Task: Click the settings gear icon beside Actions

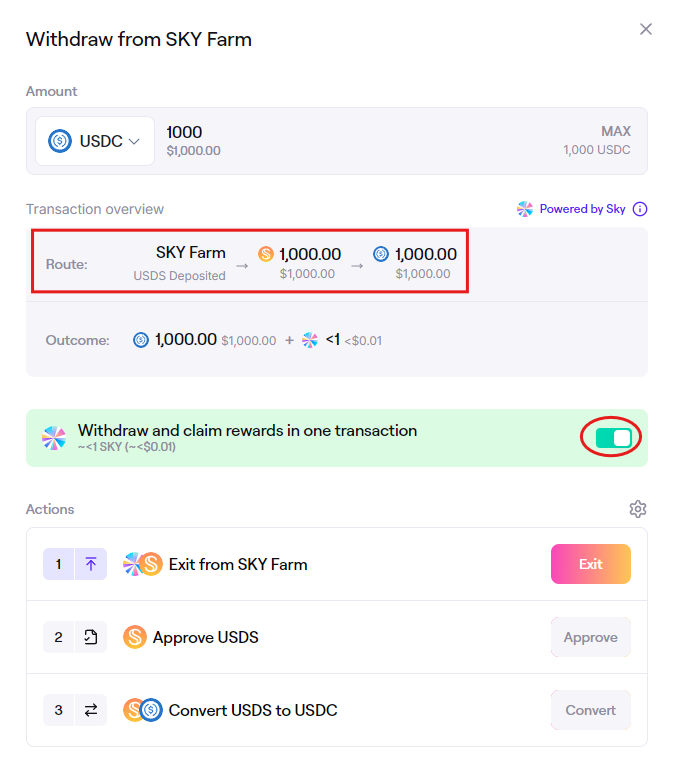Action: coord(637,509)
